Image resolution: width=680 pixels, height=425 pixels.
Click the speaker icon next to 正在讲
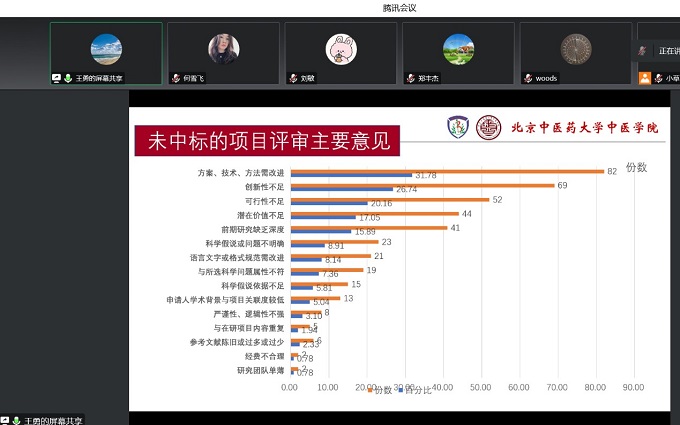tap(642, 50)
